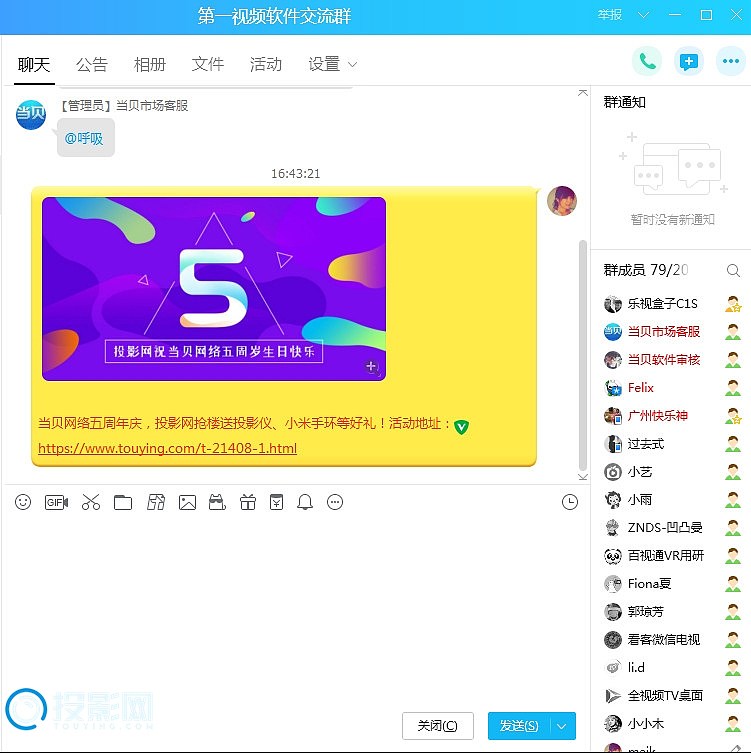Click the @呼吸 mention bubble

[85, 138]
